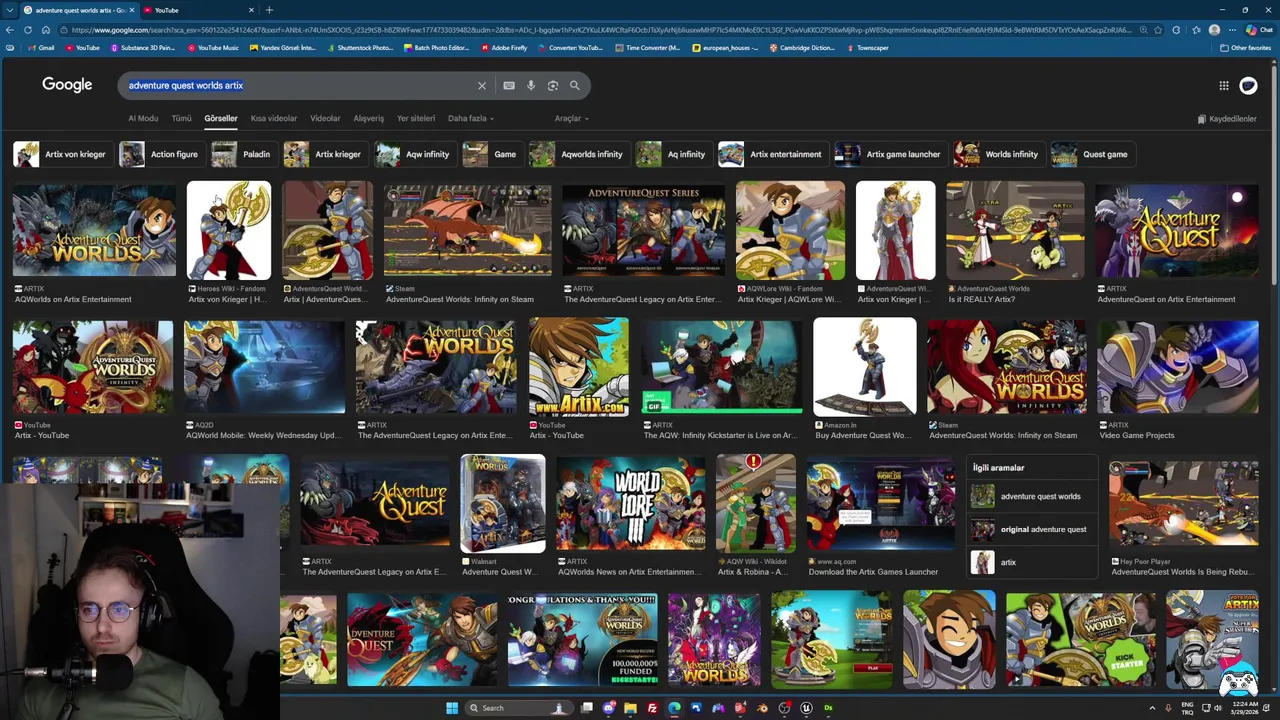Switch to the Alışveriş tab
Image resolution: width=1280 pixels, height=720 pixels.
[369, 118]
